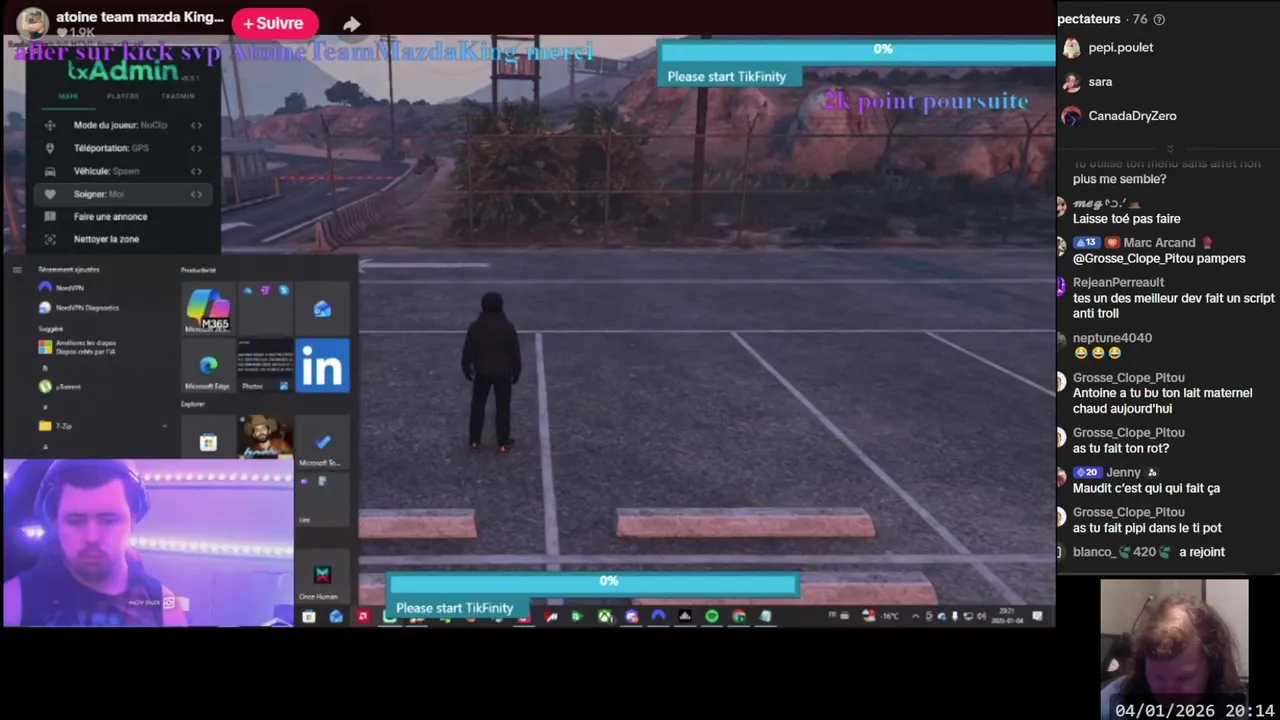Open the Mail tile in Productivité group

[x=322, y=309]
